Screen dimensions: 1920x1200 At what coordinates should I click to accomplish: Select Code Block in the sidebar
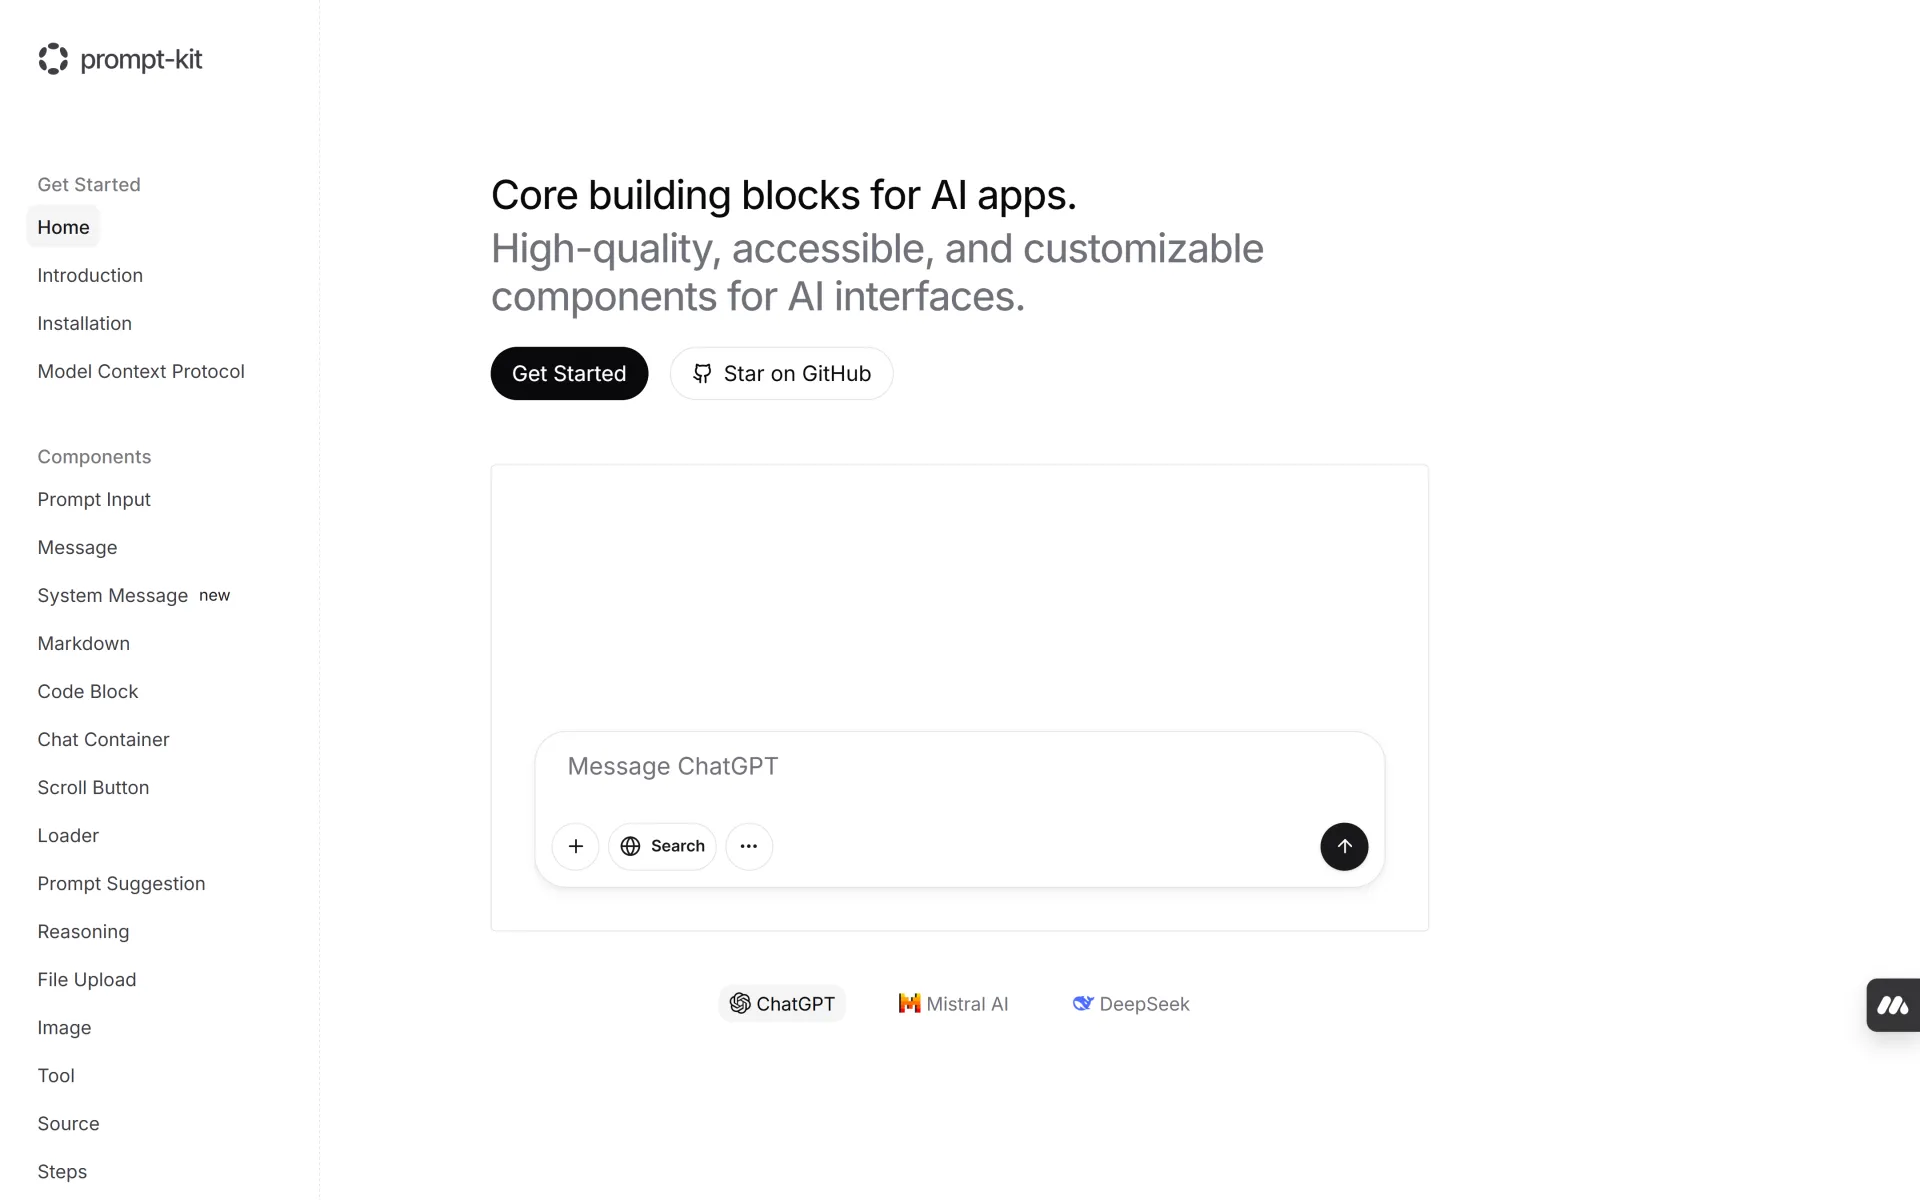coord(88,691)
